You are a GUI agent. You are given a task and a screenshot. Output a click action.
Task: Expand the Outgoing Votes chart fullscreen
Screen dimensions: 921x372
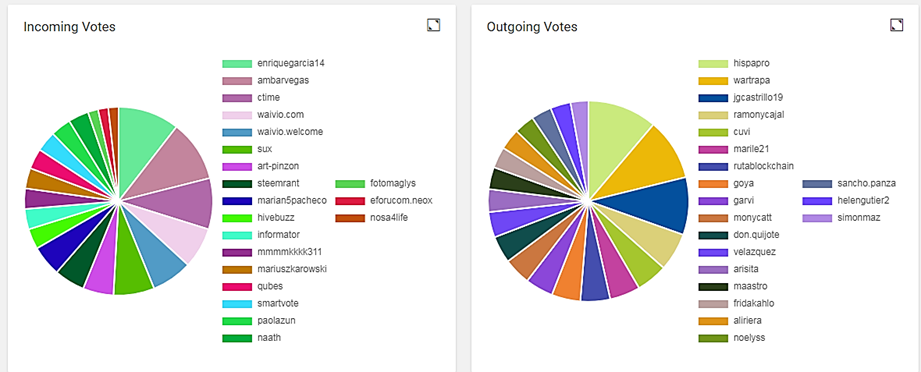point(897,25)
